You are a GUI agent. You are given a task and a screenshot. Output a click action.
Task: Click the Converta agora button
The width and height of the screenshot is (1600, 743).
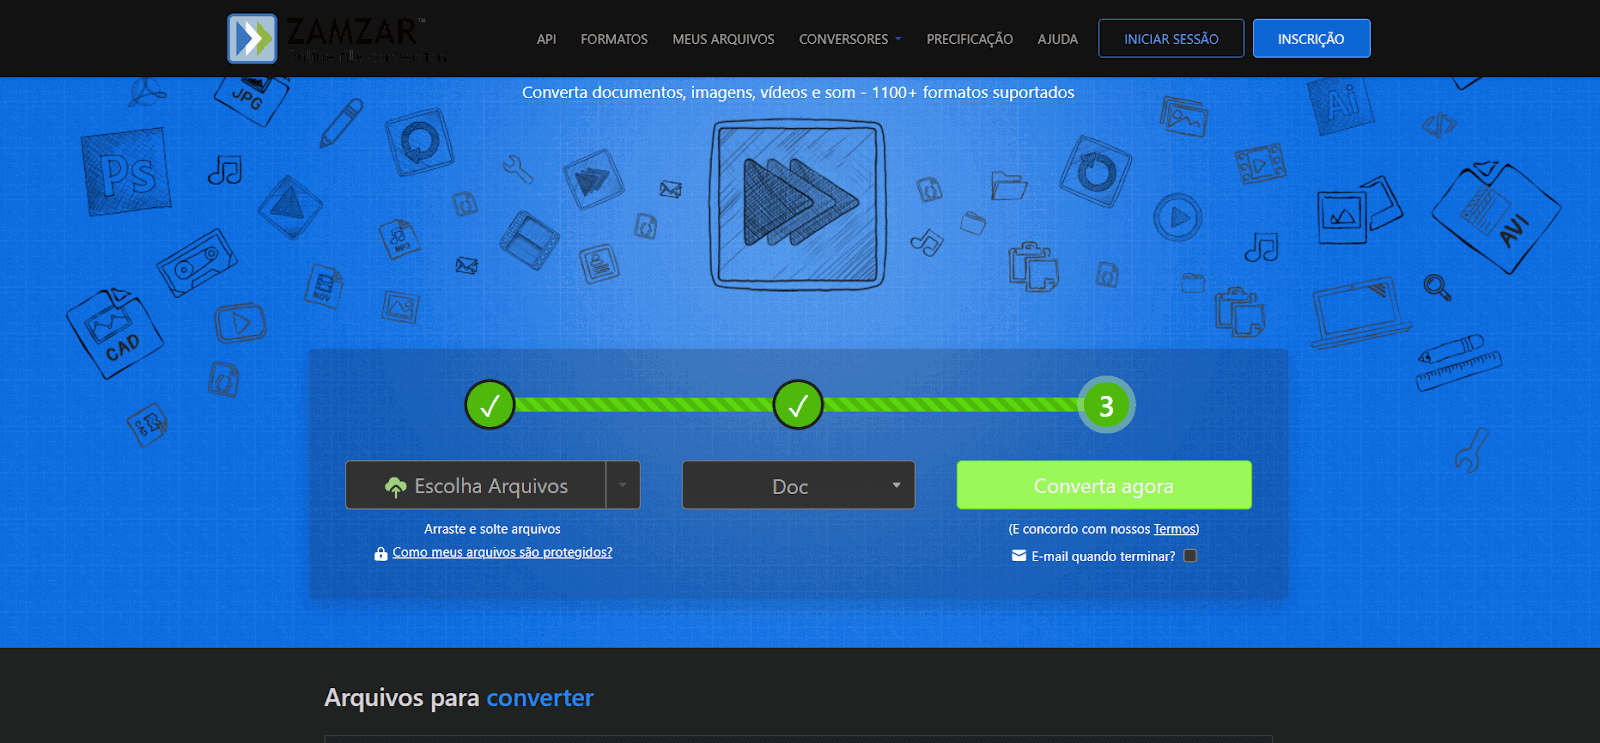pyautogui.click(x=1104, y=485)
